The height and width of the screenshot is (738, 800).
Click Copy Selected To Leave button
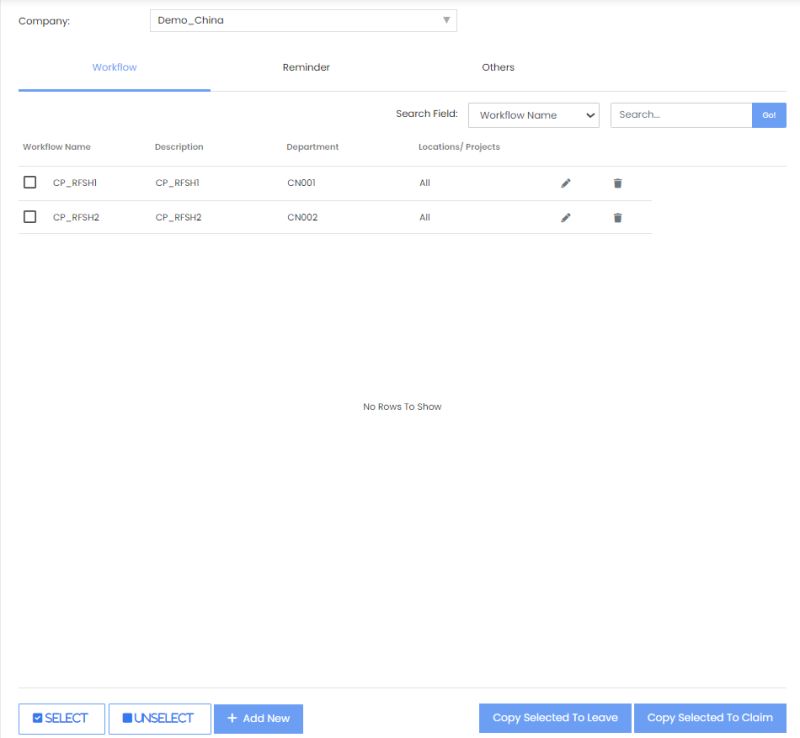pyautogui.click(x=555, y=718)
